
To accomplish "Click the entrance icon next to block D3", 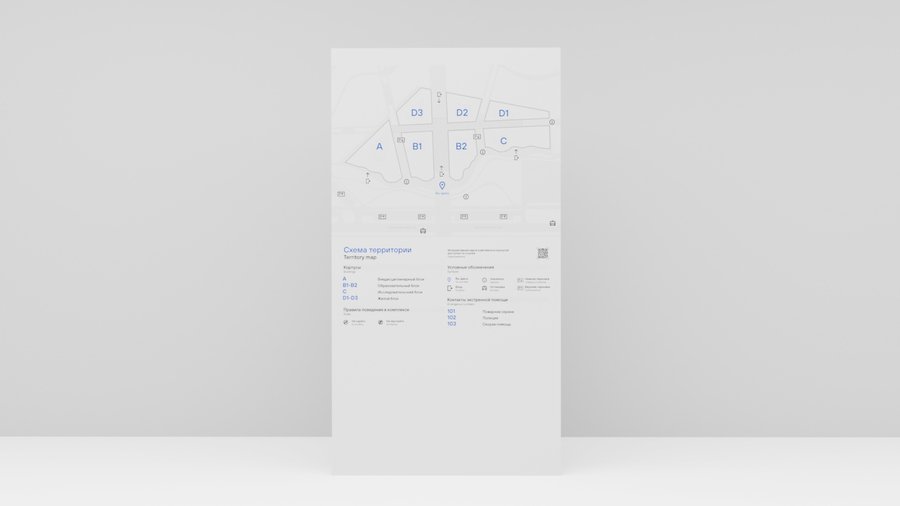I will [x=439, y=94].
